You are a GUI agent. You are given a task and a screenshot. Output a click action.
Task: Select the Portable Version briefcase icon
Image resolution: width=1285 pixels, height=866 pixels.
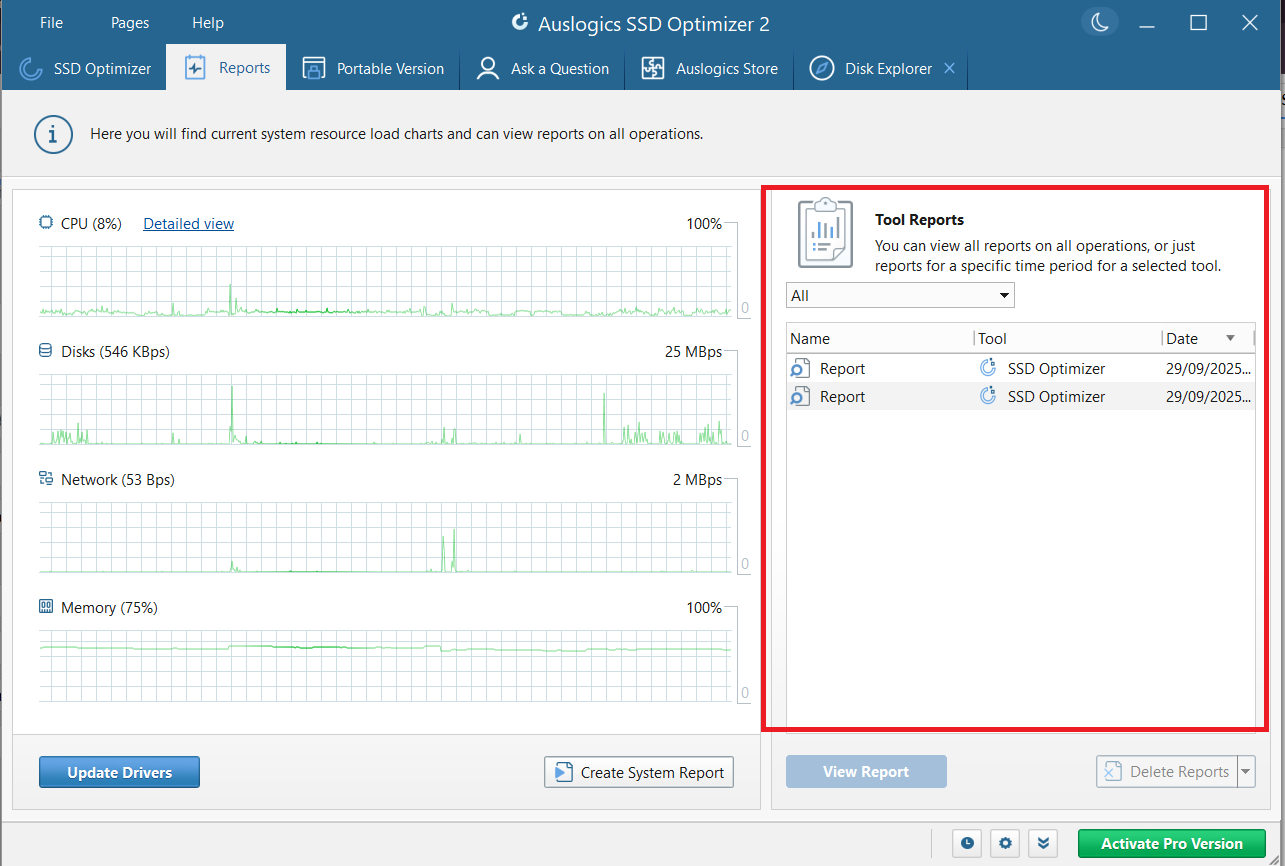point(315,68)
